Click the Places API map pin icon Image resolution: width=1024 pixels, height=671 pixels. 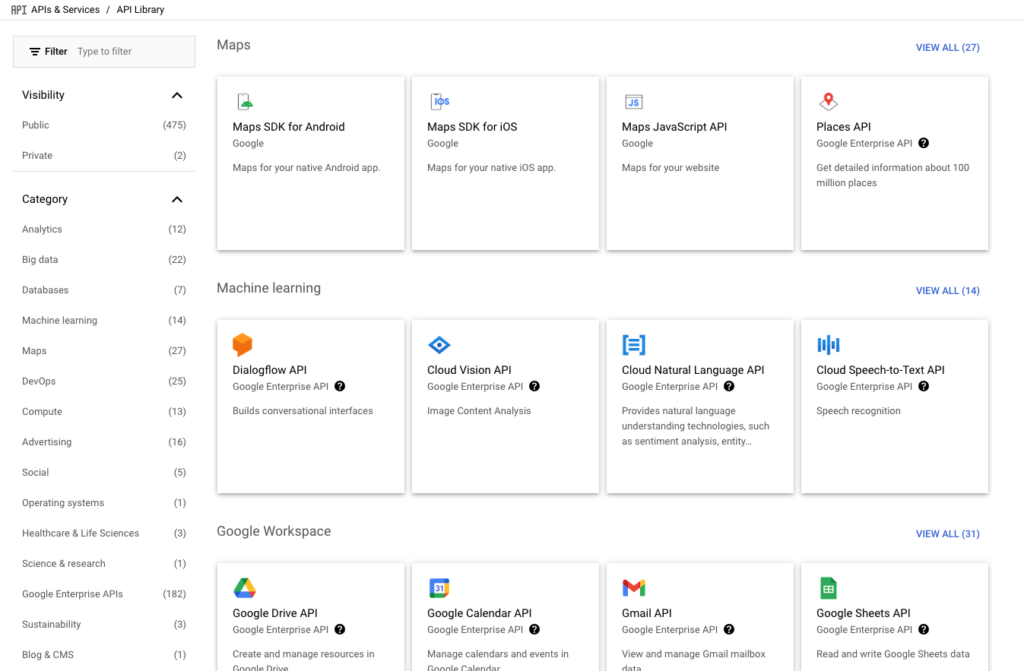pos(828,101)
